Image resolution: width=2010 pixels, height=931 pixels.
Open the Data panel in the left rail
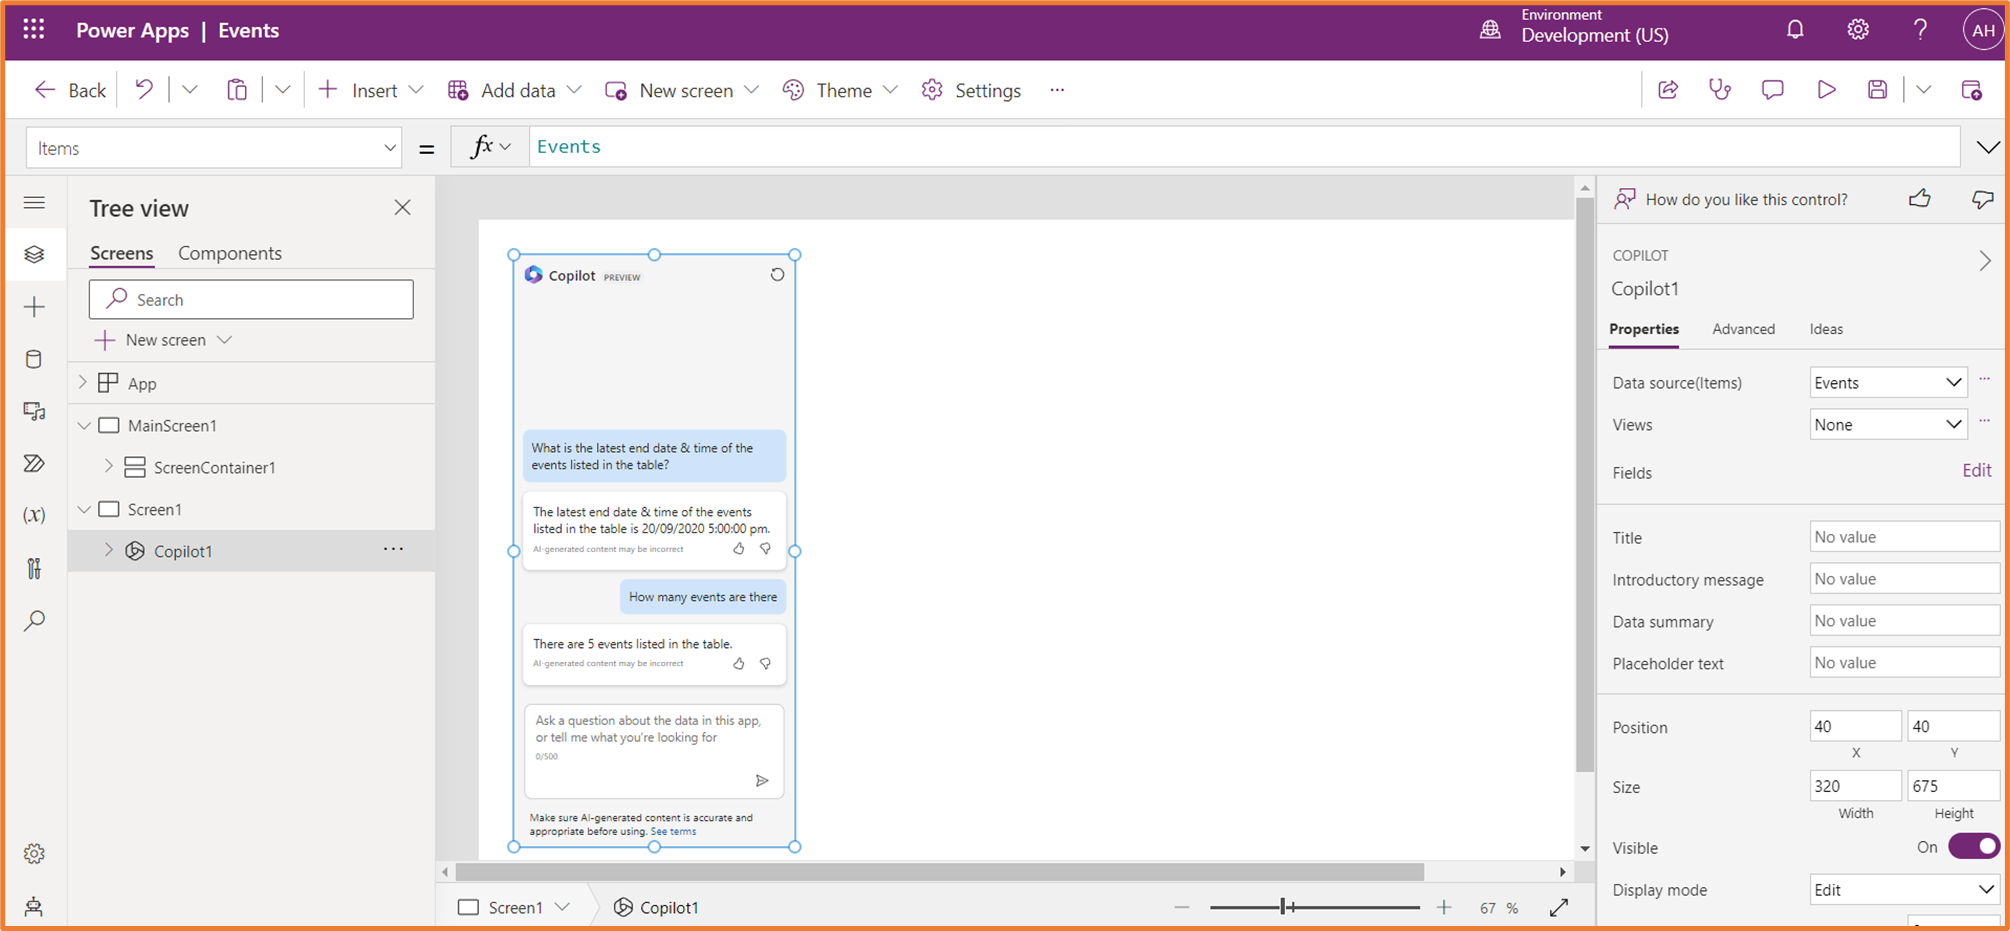click(35, 358)
